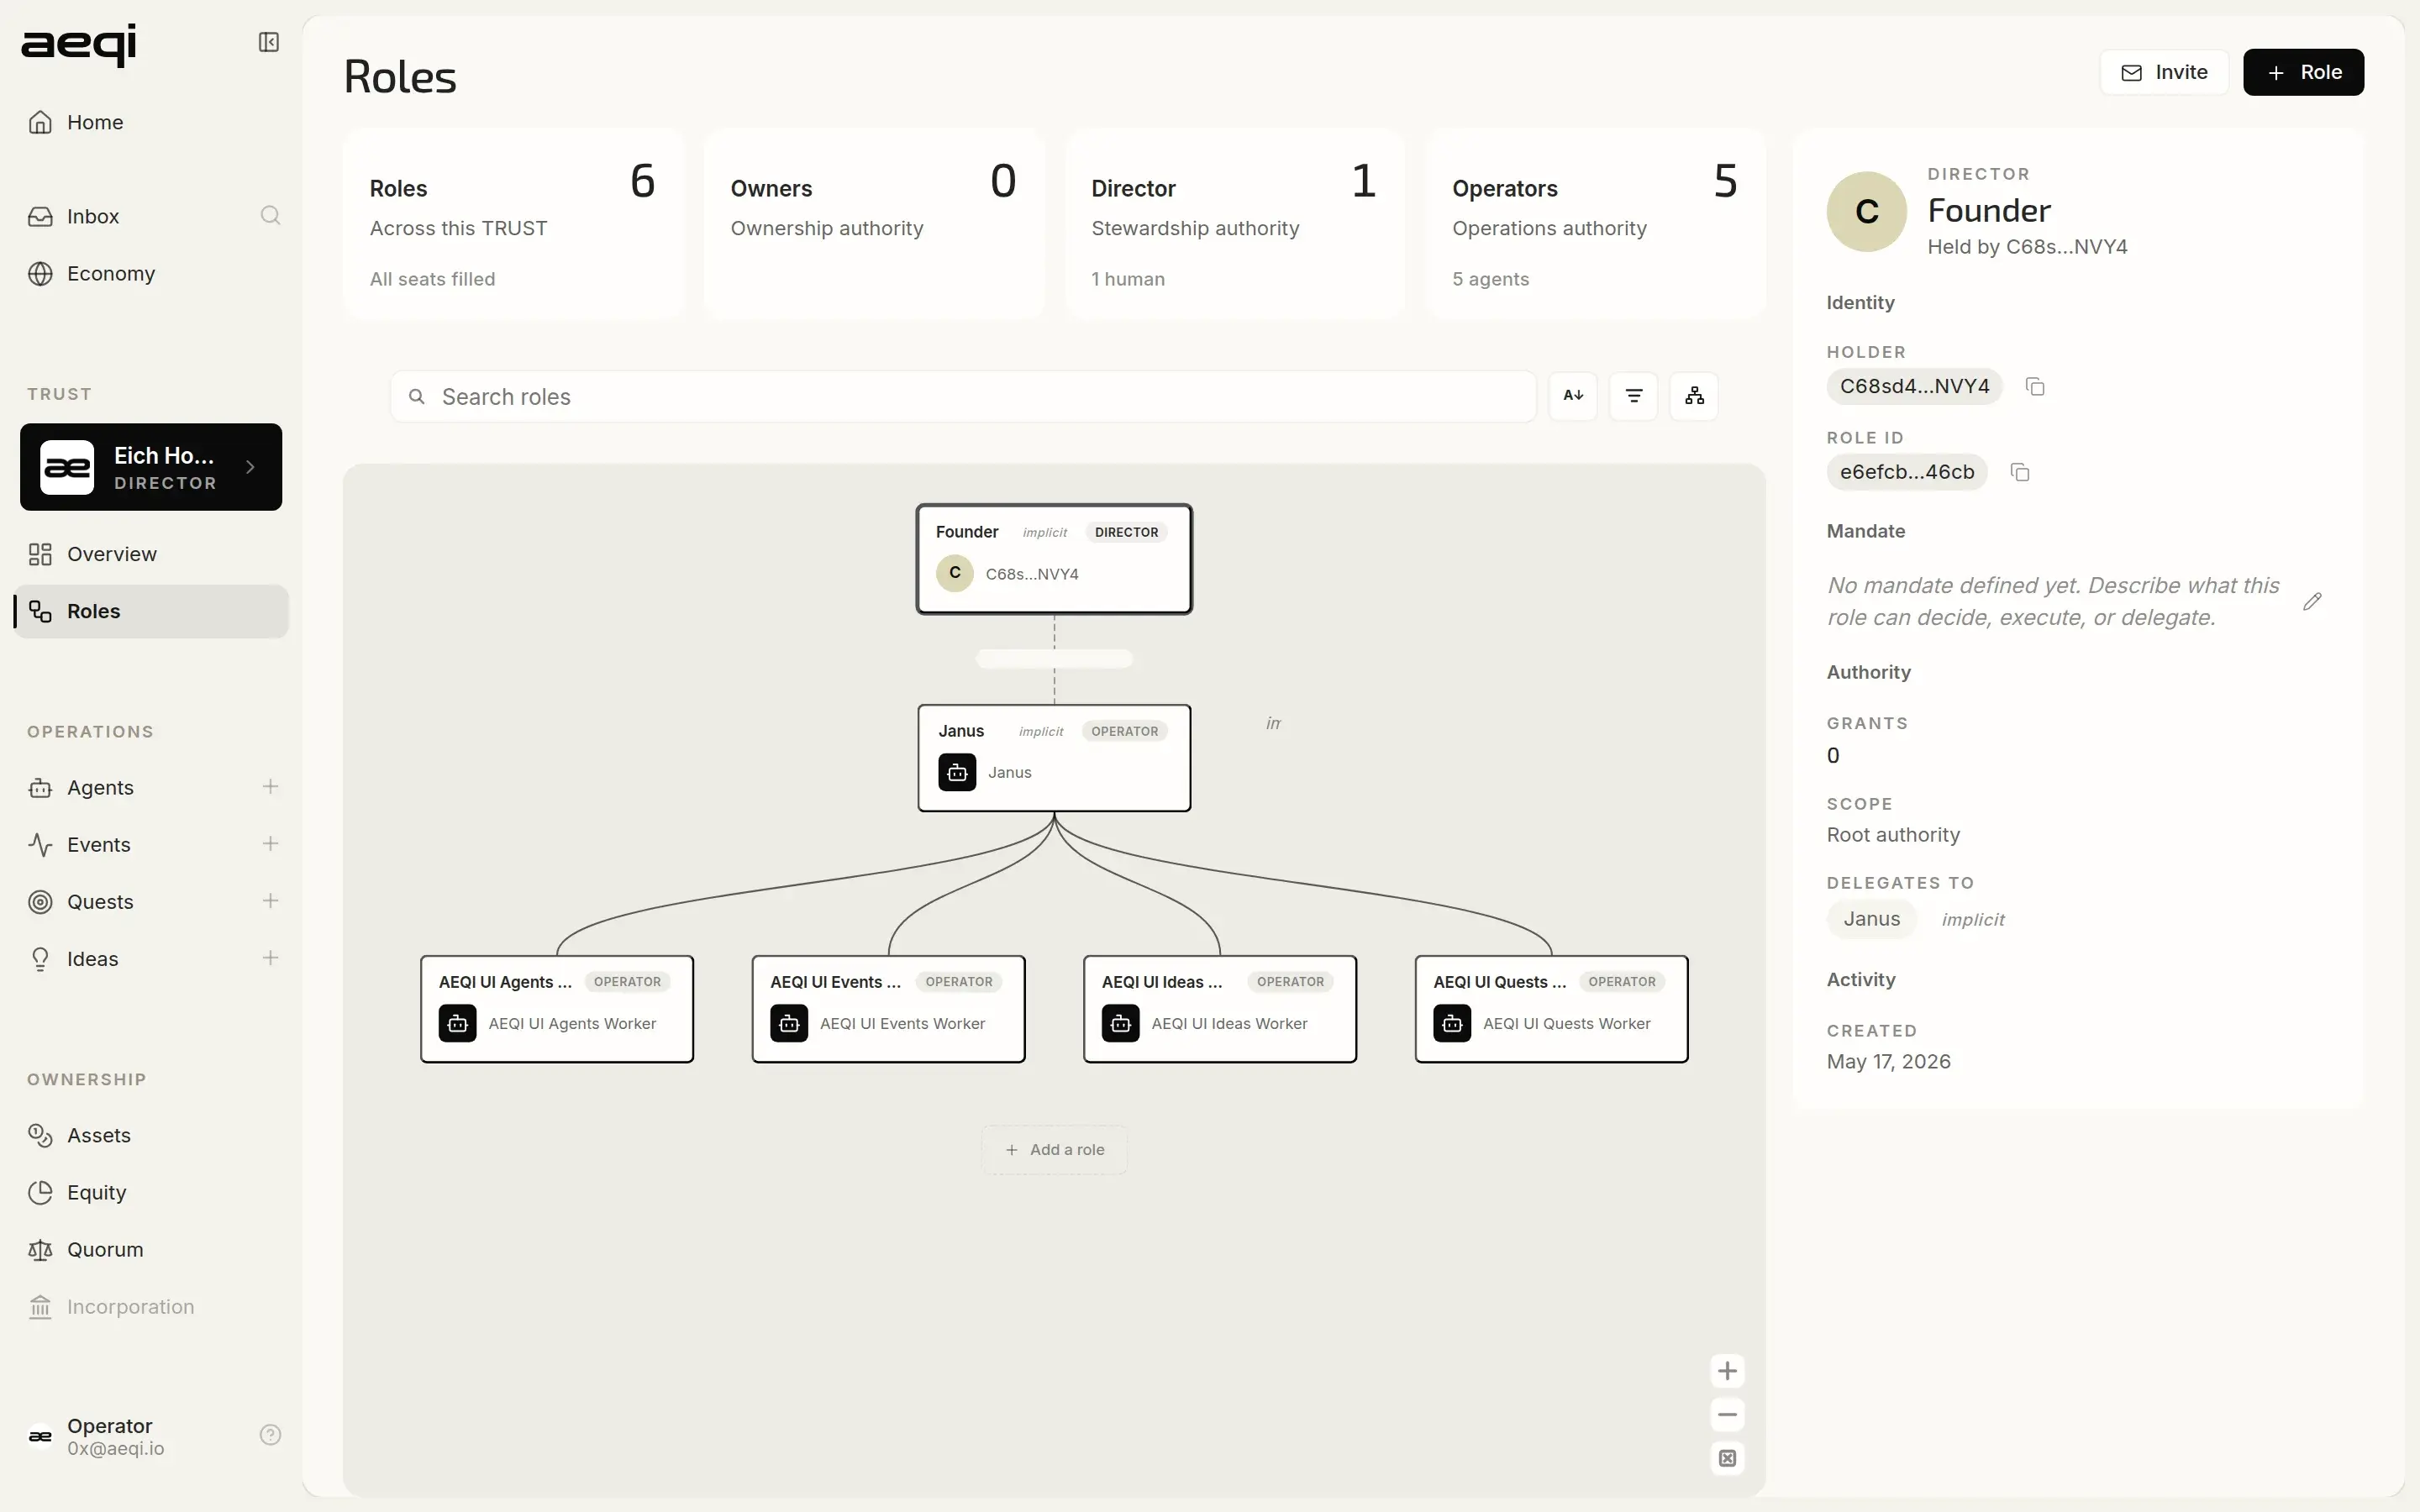The image size is (2420, 1512).
Task: Copy the holder address C68sd4...NVY4
Action: coord(2035,386)
